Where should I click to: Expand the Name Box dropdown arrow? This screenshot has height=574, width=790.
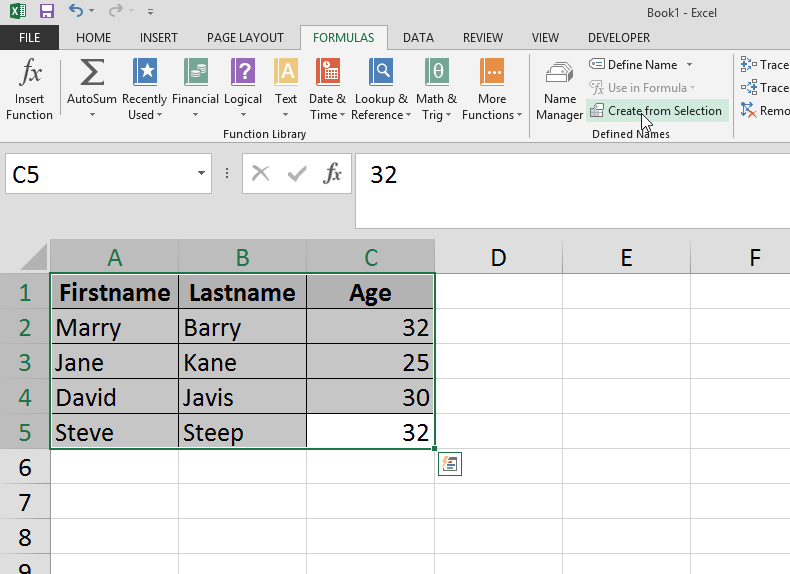201,174
